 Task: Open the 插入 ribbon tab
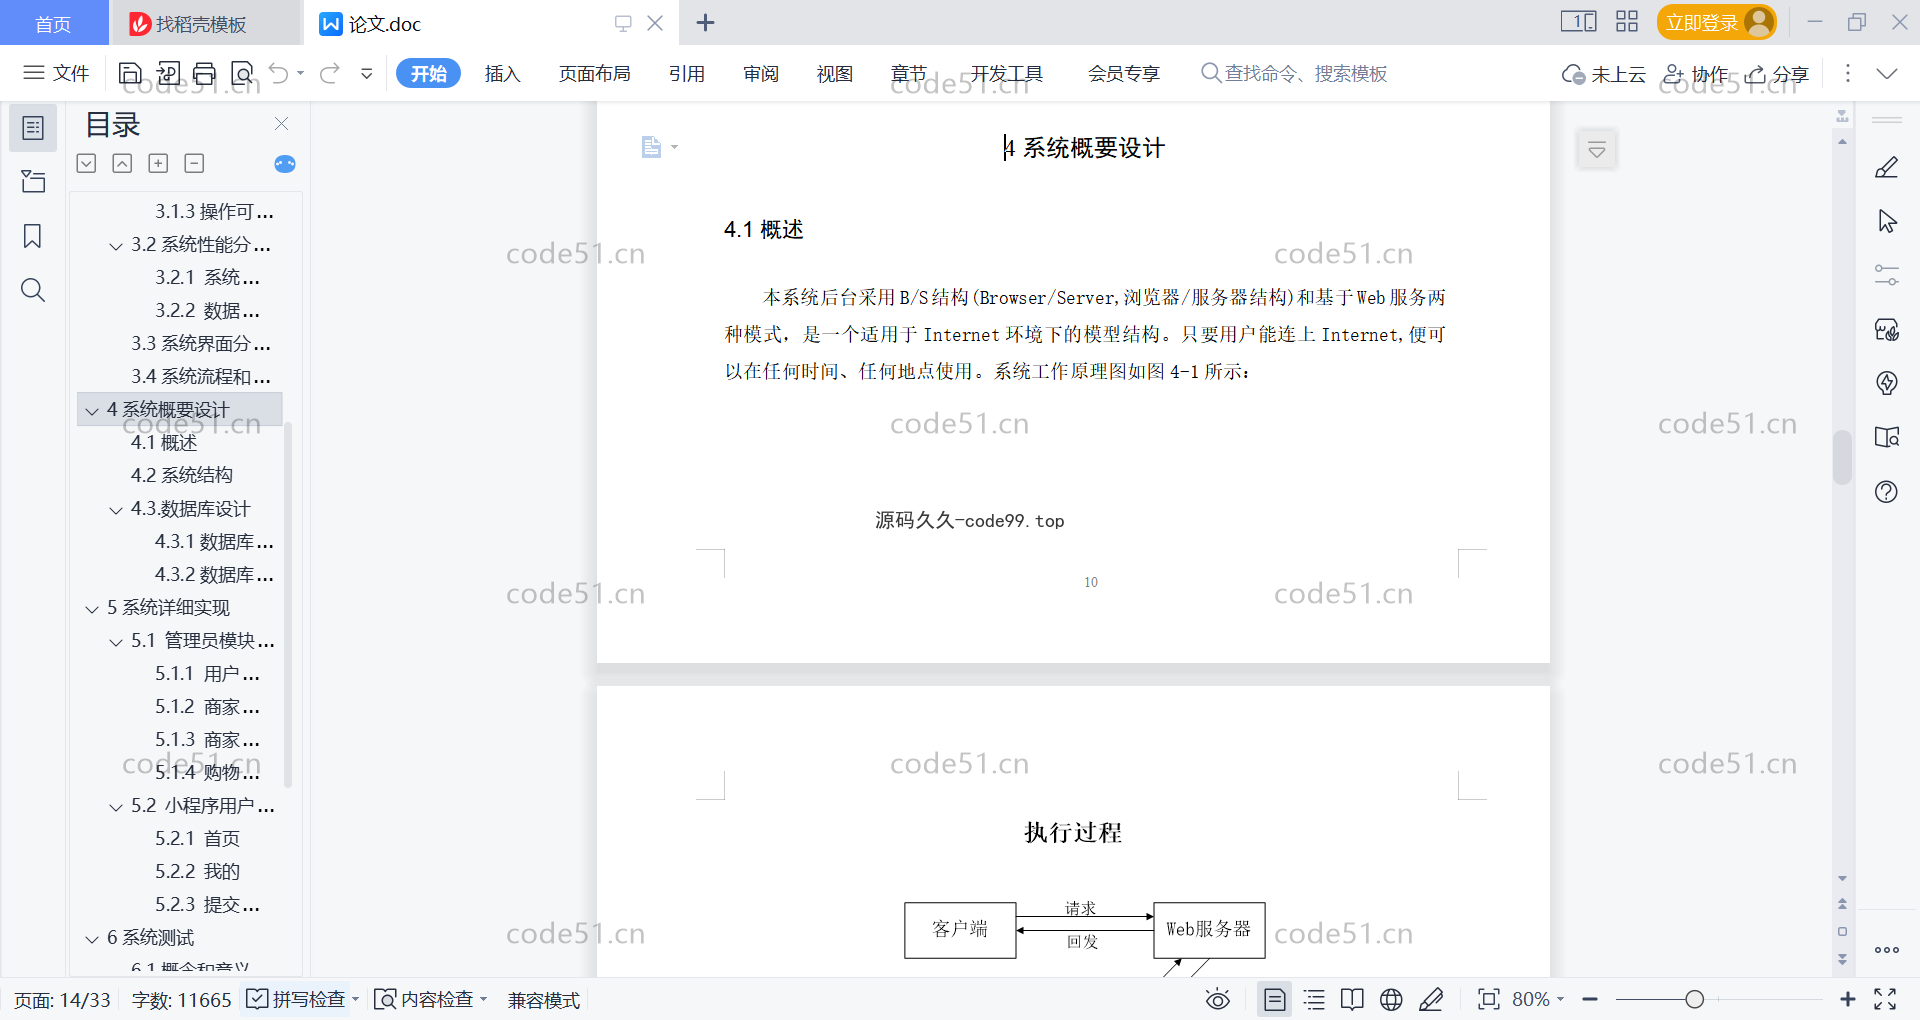click(502, 73)
